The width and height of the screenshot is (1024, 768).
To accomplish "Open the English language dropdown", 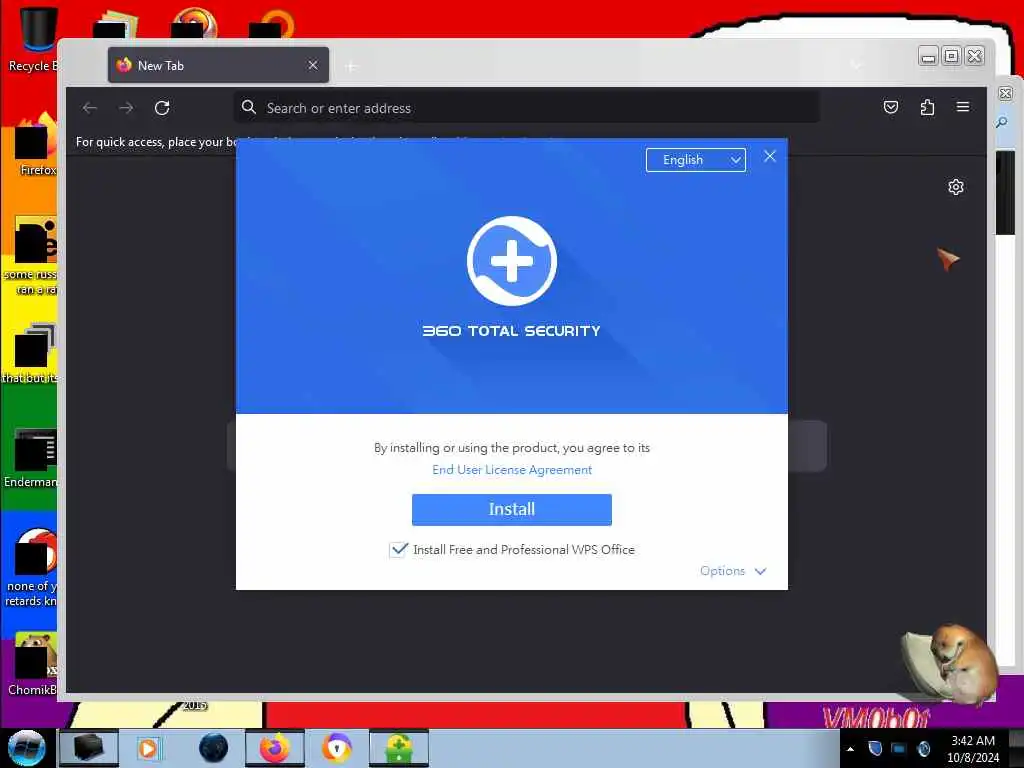I will (x=696, y=160).
